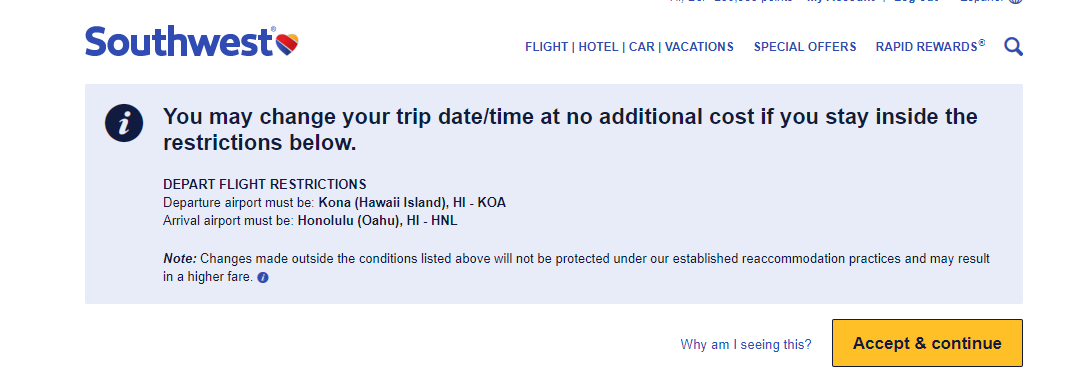Open the SPECIAL OFFERS menu

[x=805, y=47]
